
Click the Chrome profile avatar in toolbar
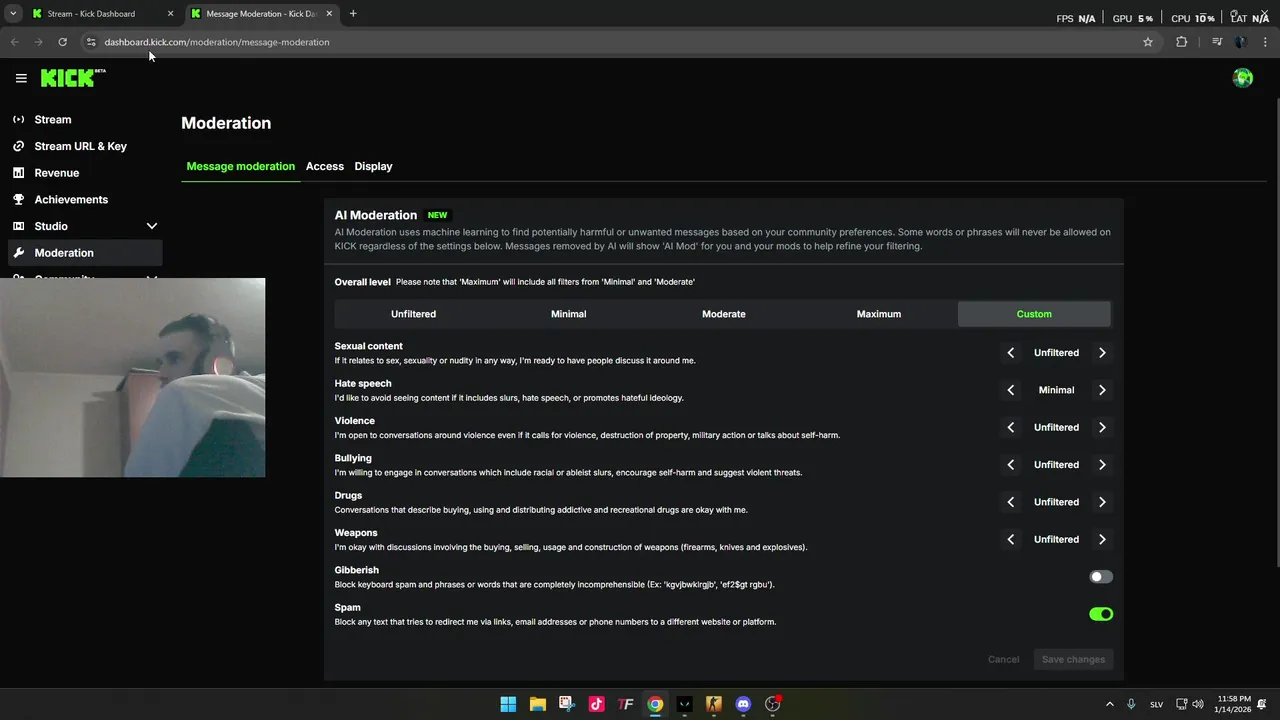coord(1241,42)
